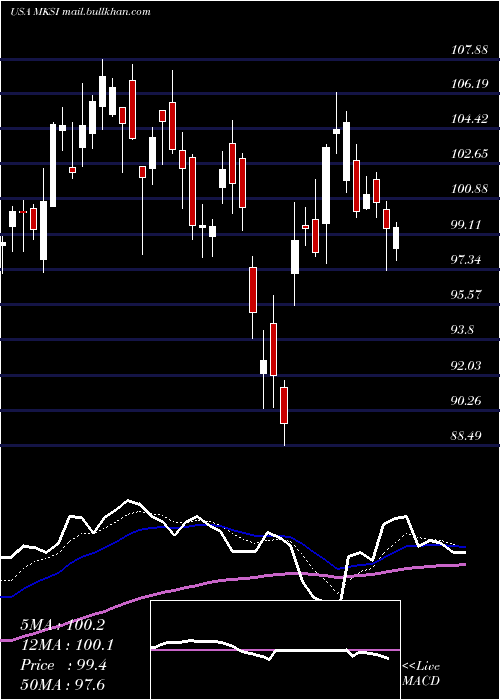Click inside the Live MACD inset chart
Image resolution: width=500 pixels, height=700 pixels.
tap(275, 650)
